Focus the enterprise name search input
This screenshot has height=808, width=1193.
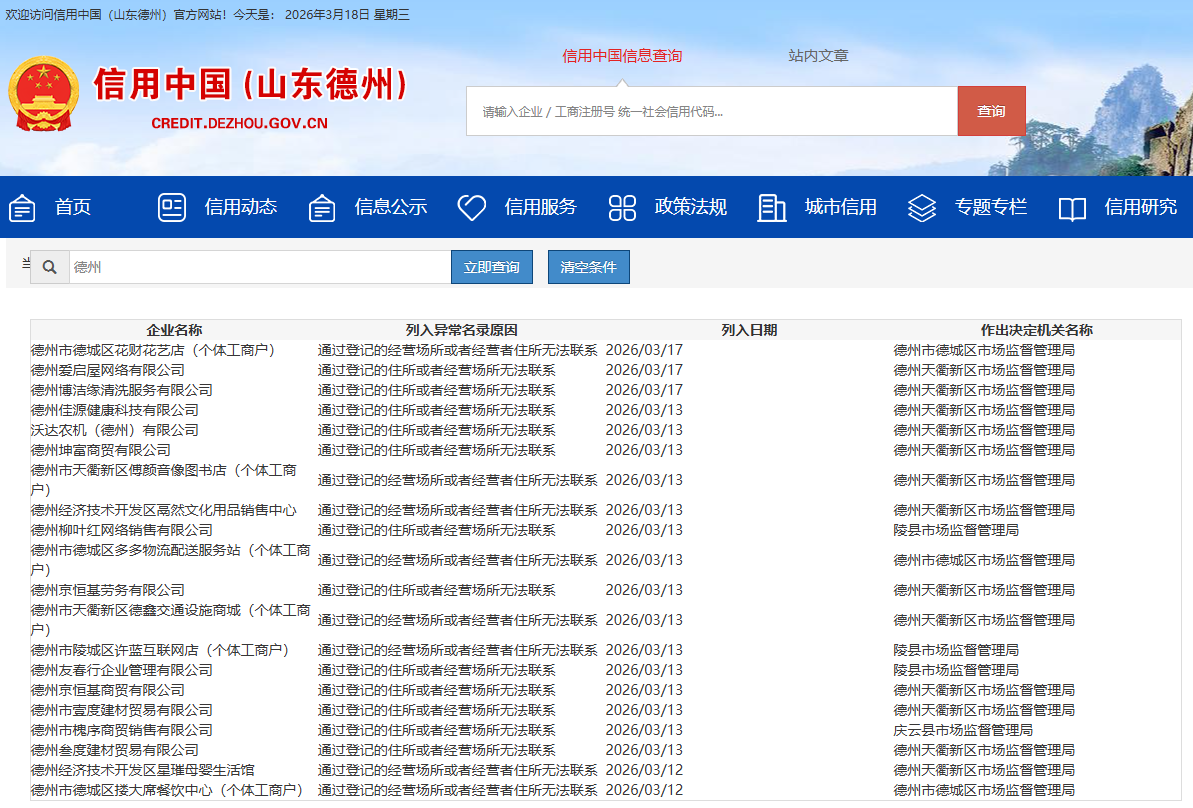[711, 112]
